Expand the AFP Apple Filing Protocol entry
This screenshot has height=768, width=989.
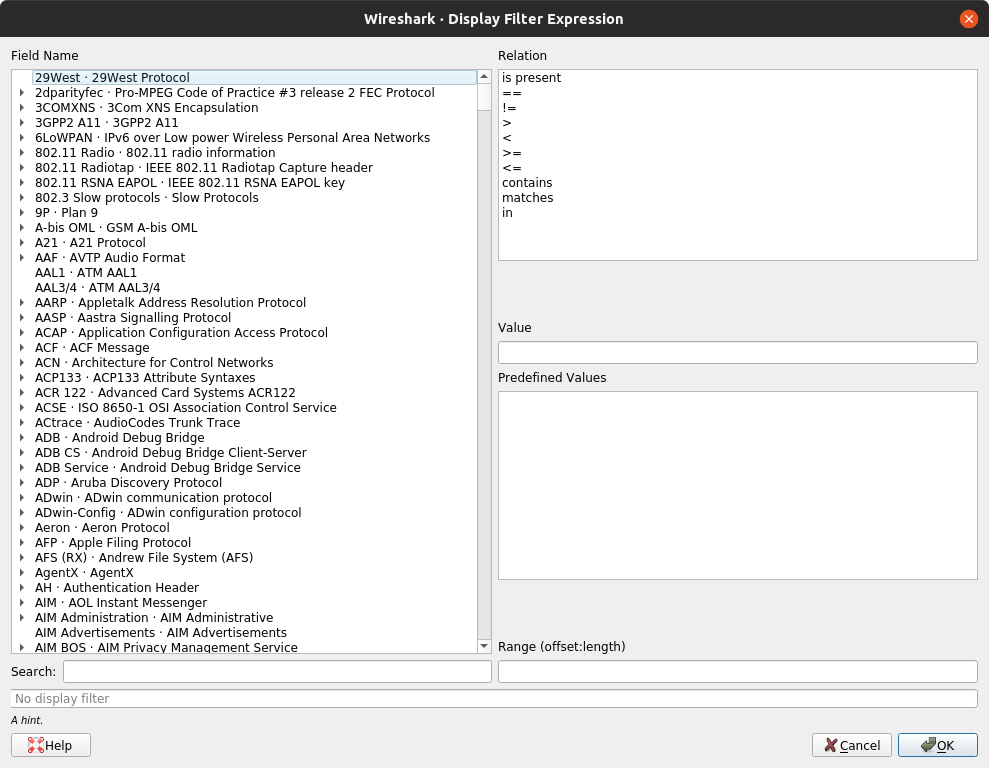tap(24, 542)
